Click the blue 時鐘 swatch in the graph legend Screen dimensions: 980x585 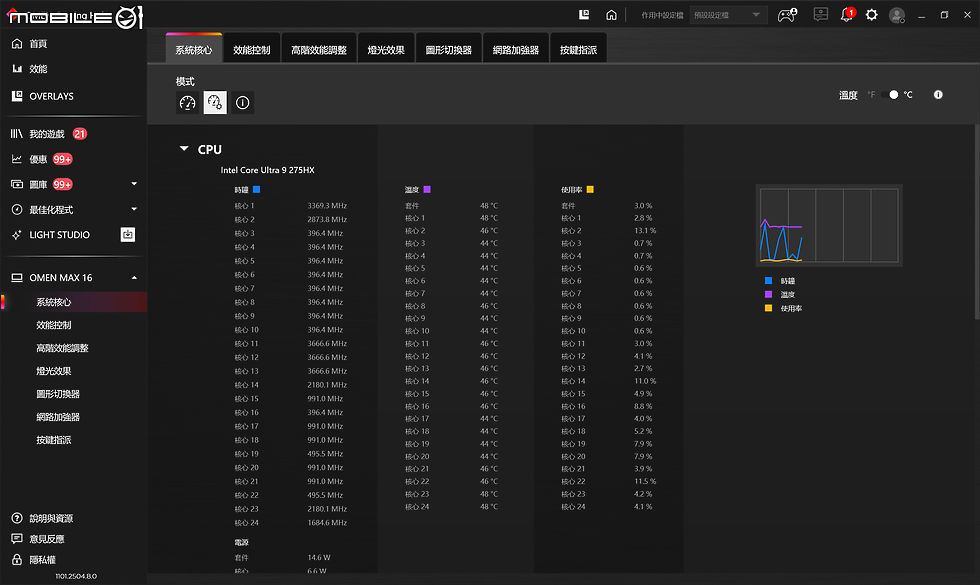(x=768, y=281)
